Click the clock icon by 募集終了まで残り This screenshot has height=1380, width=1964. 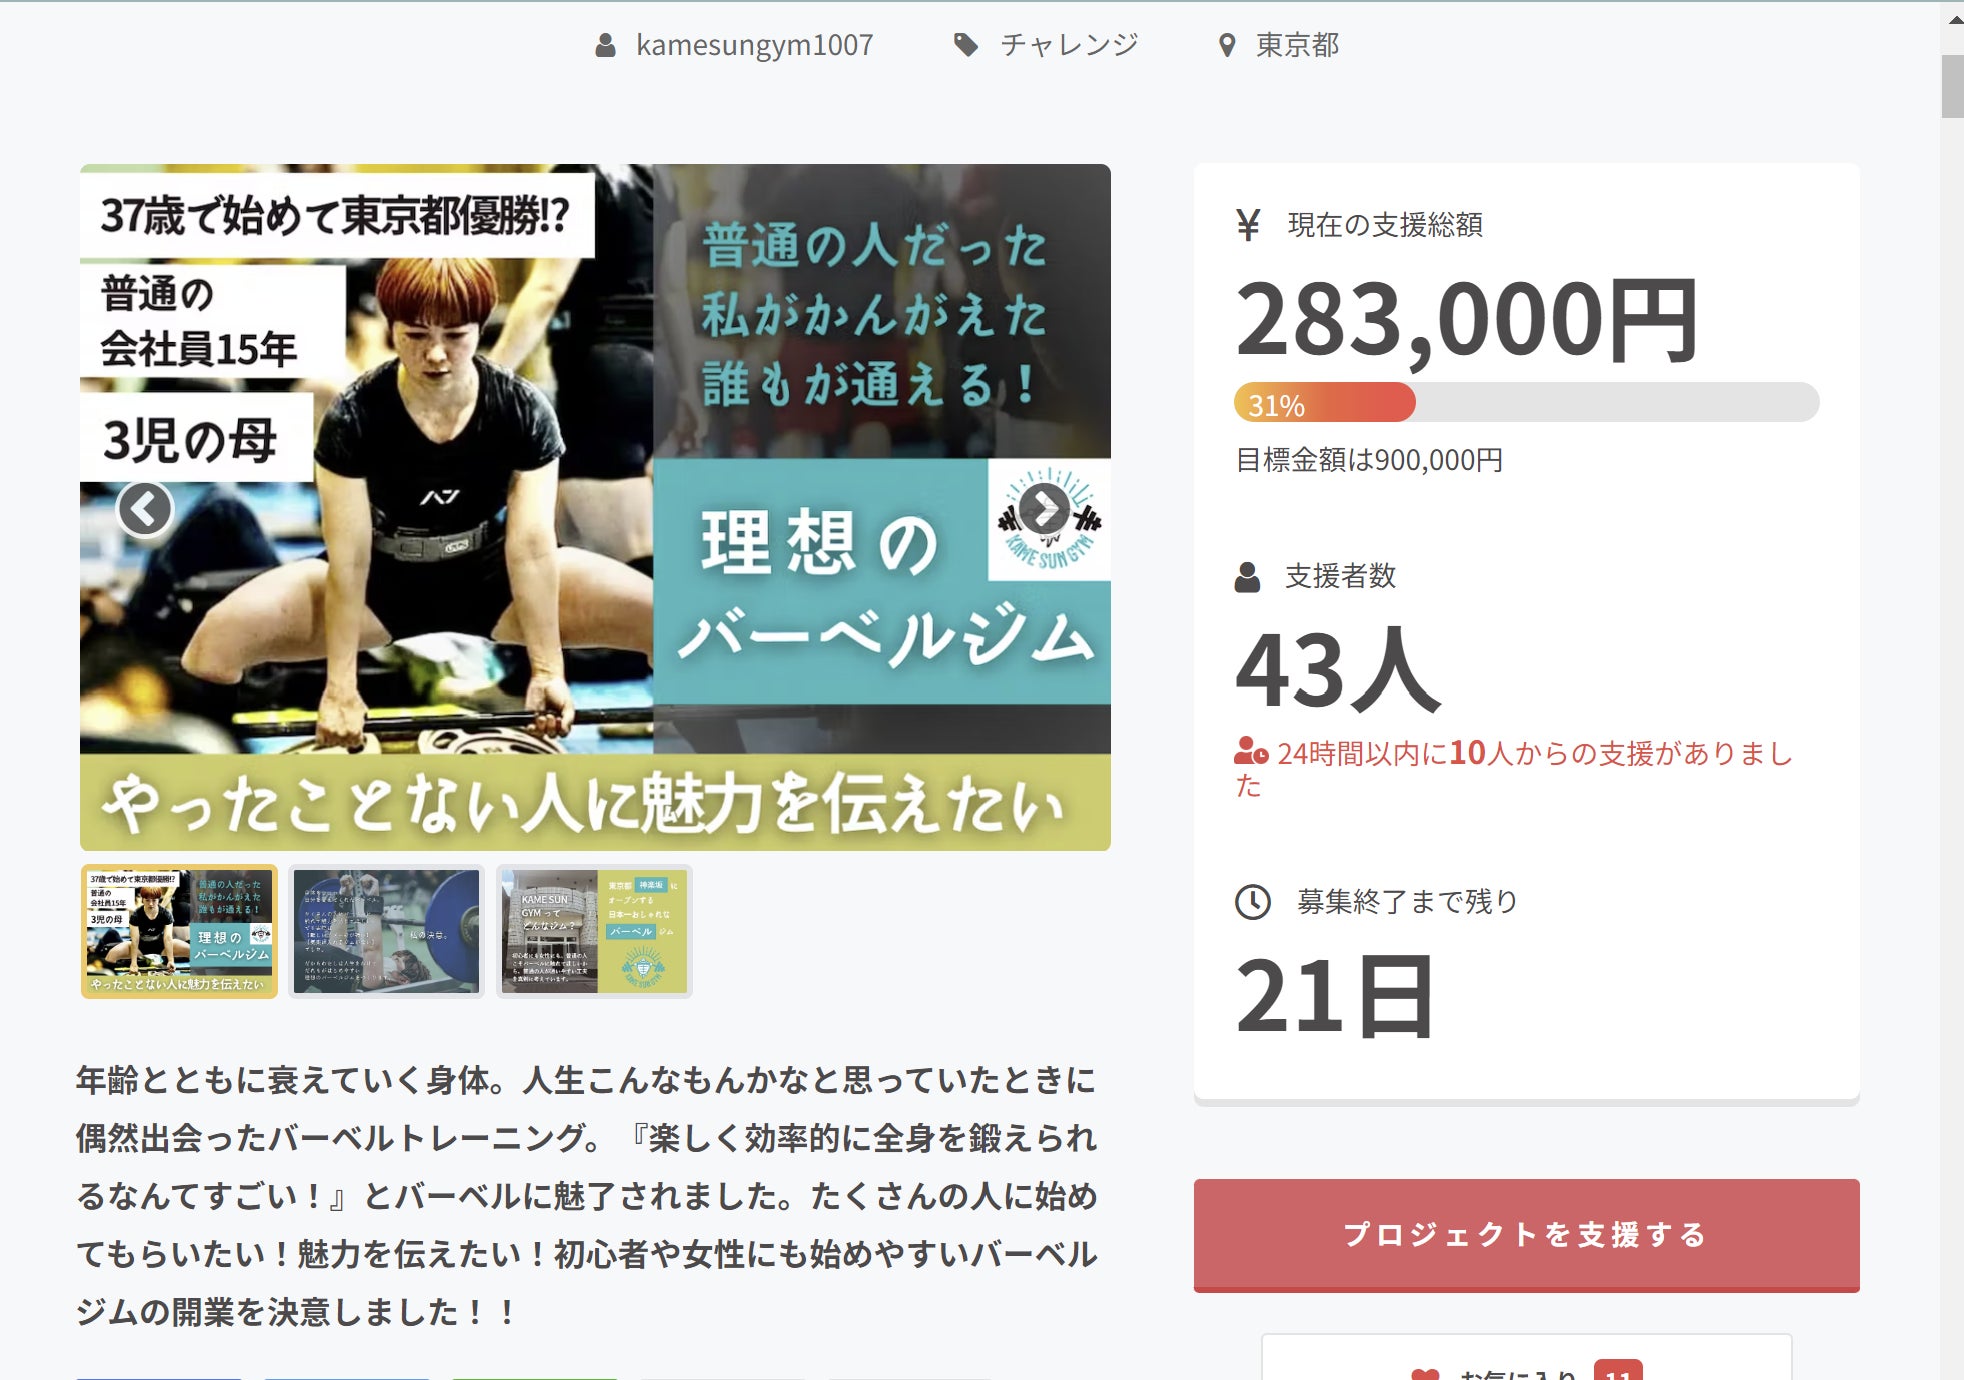[x=1253, y=902]
